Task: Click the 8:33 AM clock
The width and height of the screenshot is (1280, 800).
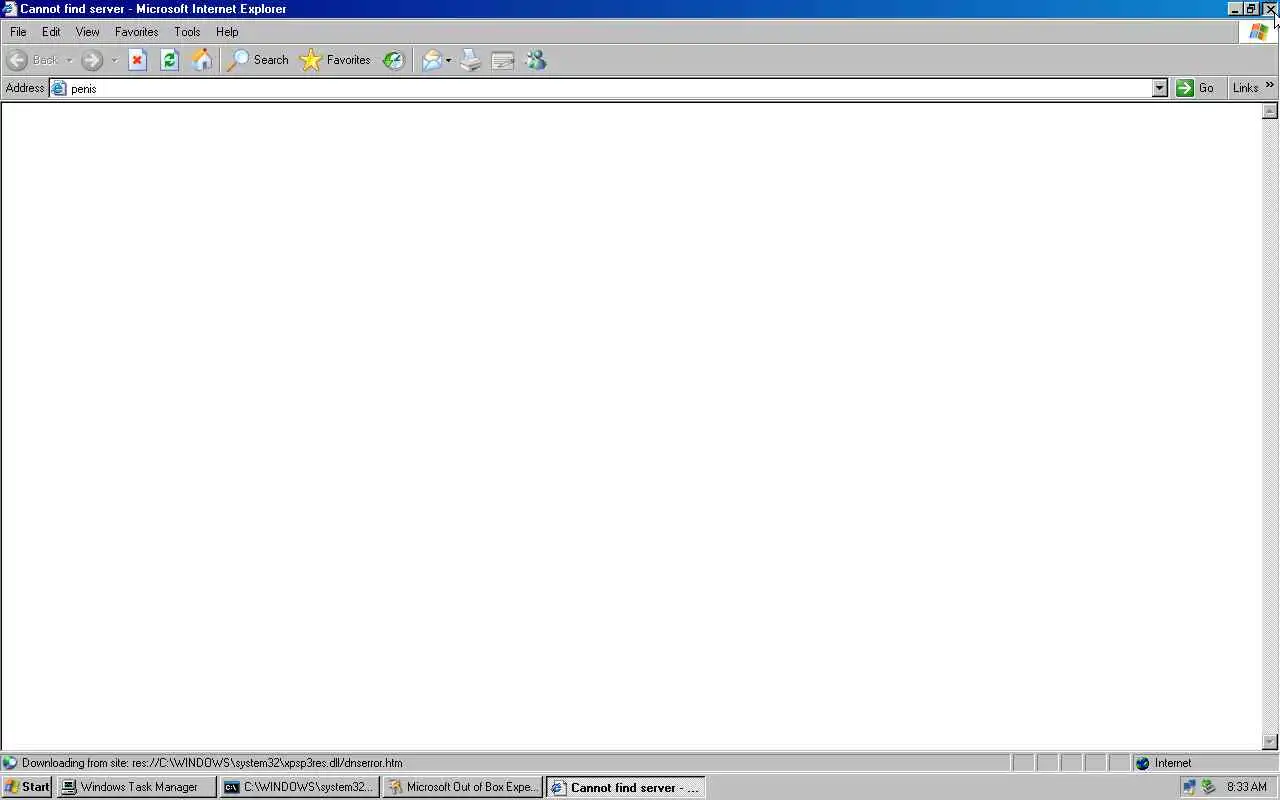Action: pos(1247,787)
